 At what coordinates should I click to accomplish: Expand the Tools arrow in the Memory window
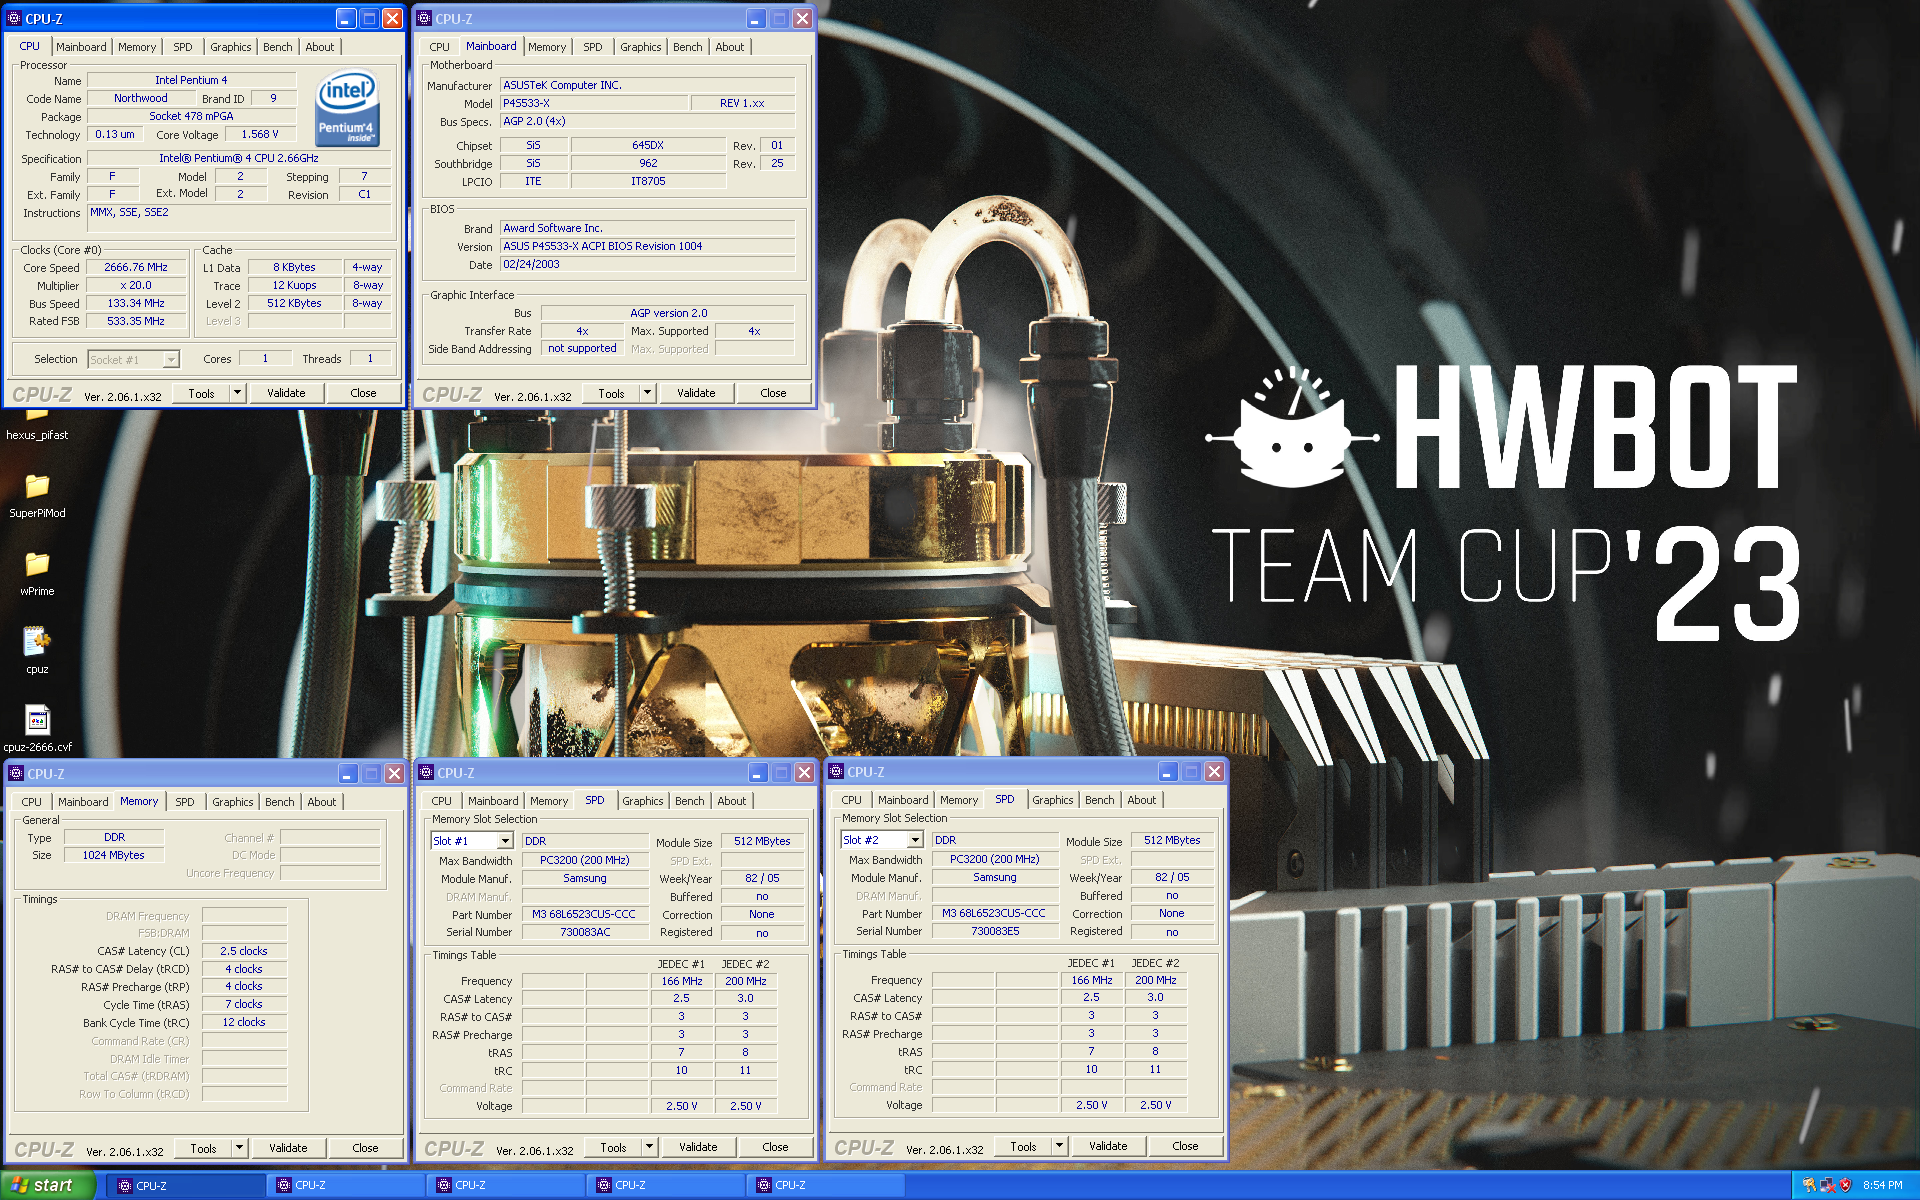(x=239, y=1148)
